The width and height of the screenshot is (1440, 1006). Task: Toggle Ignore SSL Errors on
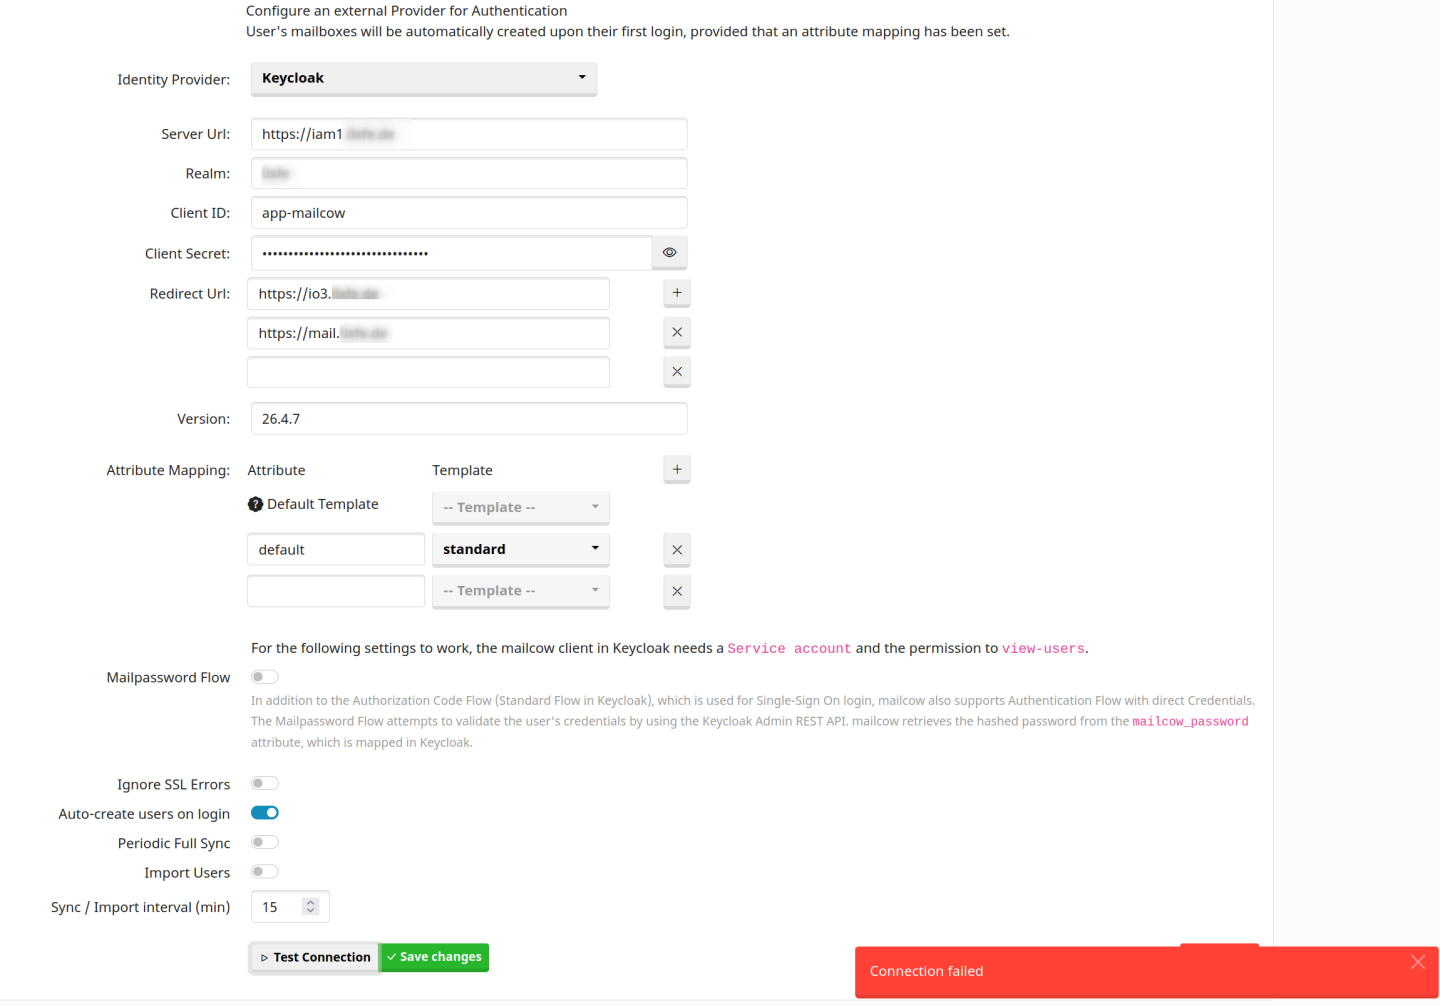point(265,784)
